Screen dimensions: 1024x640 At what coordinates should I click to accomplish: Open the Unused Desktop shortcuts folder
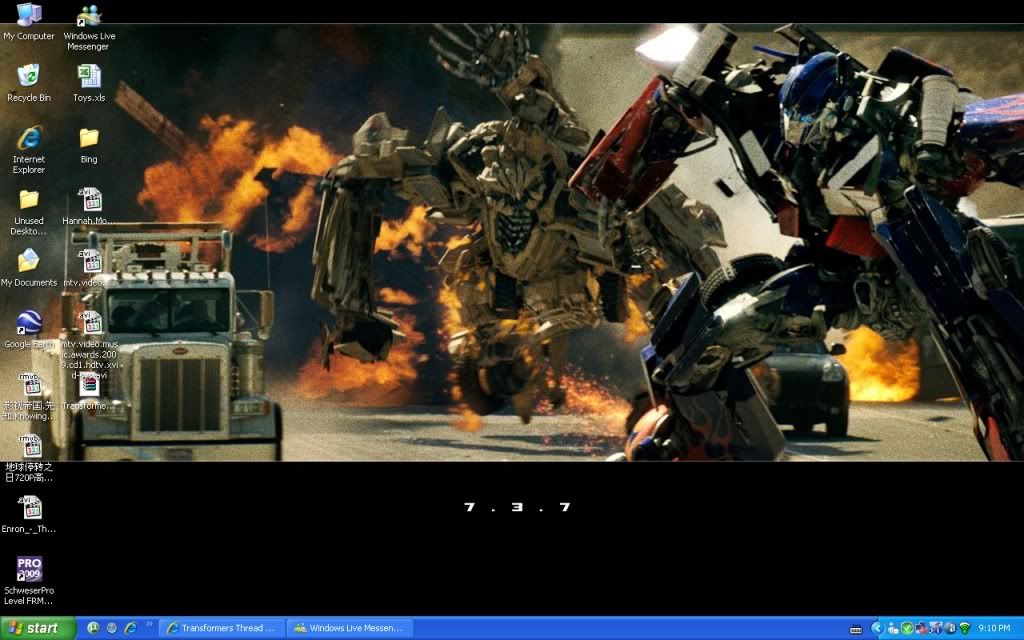pyautogui.click(x=29, y=199)
